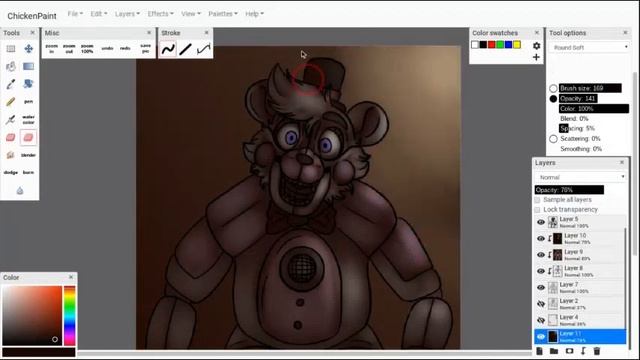
Task: Select the pen tool
Action: [29, 102]
